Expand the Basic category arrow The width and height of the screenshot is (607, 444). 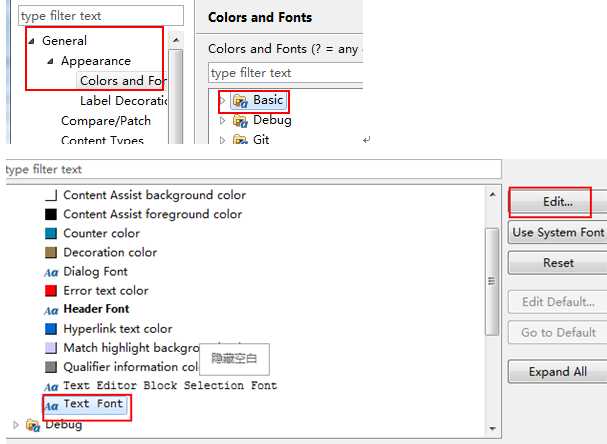[222, 100]
